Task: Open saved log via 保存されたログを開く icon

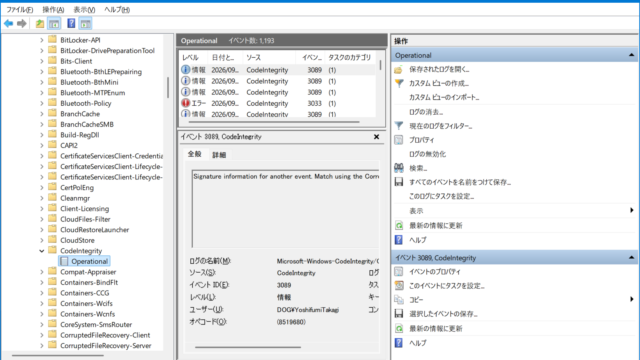Action: click(399, 69)
